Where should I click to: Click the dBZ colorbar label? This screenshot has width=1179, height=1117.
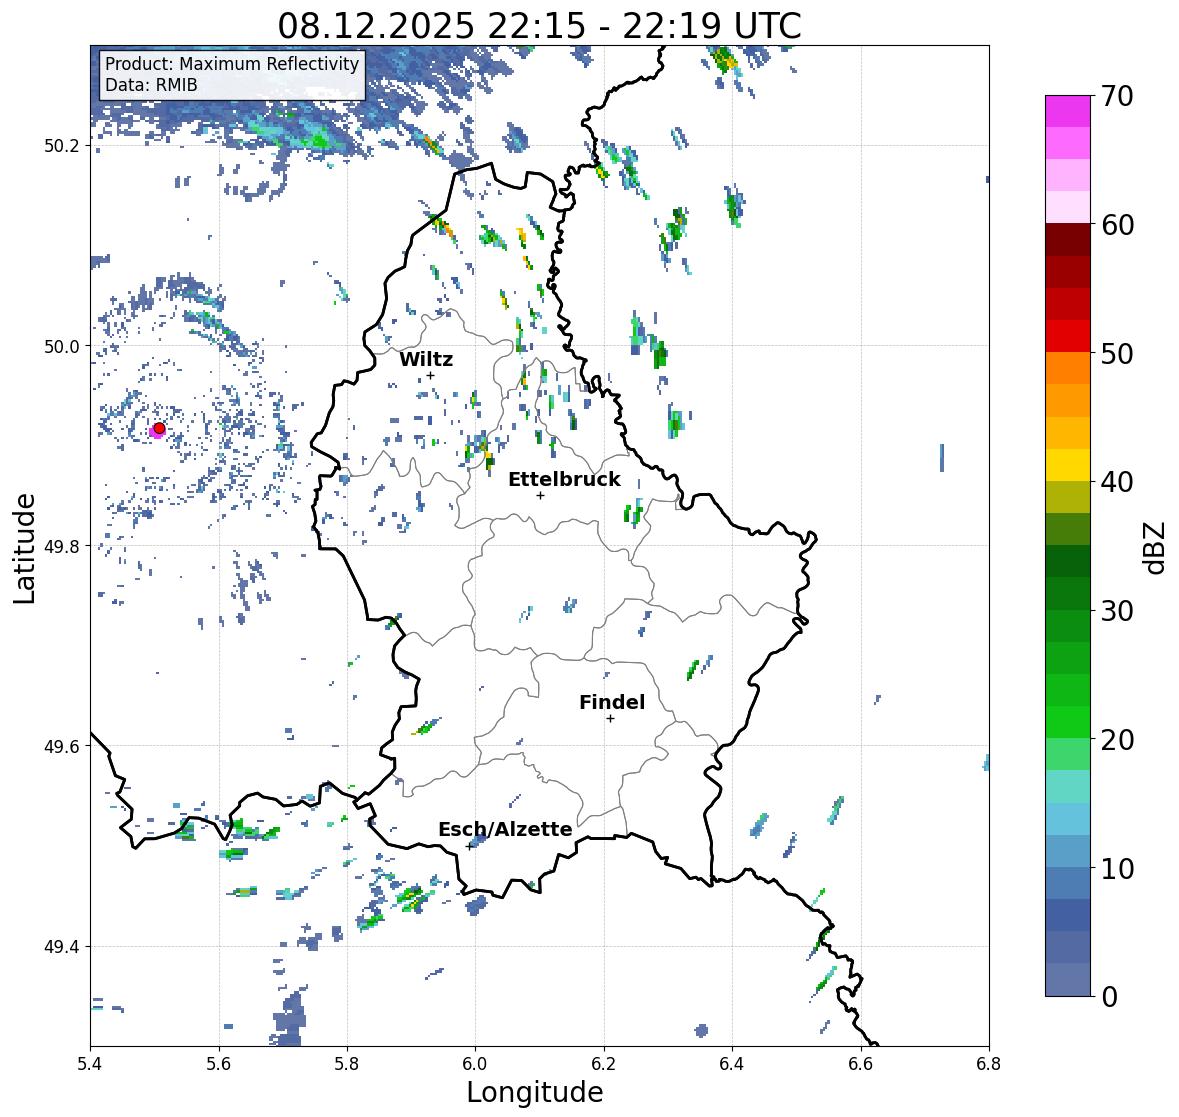[1156, 548]
